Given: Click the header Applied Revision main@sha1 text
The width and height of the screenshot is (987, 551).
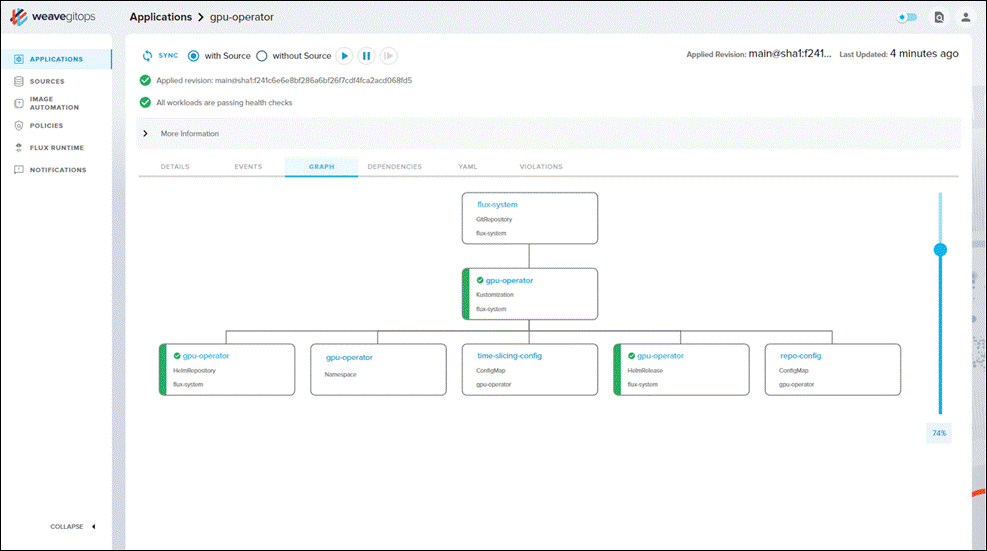Looking at the screenshot, I should 759,54.
